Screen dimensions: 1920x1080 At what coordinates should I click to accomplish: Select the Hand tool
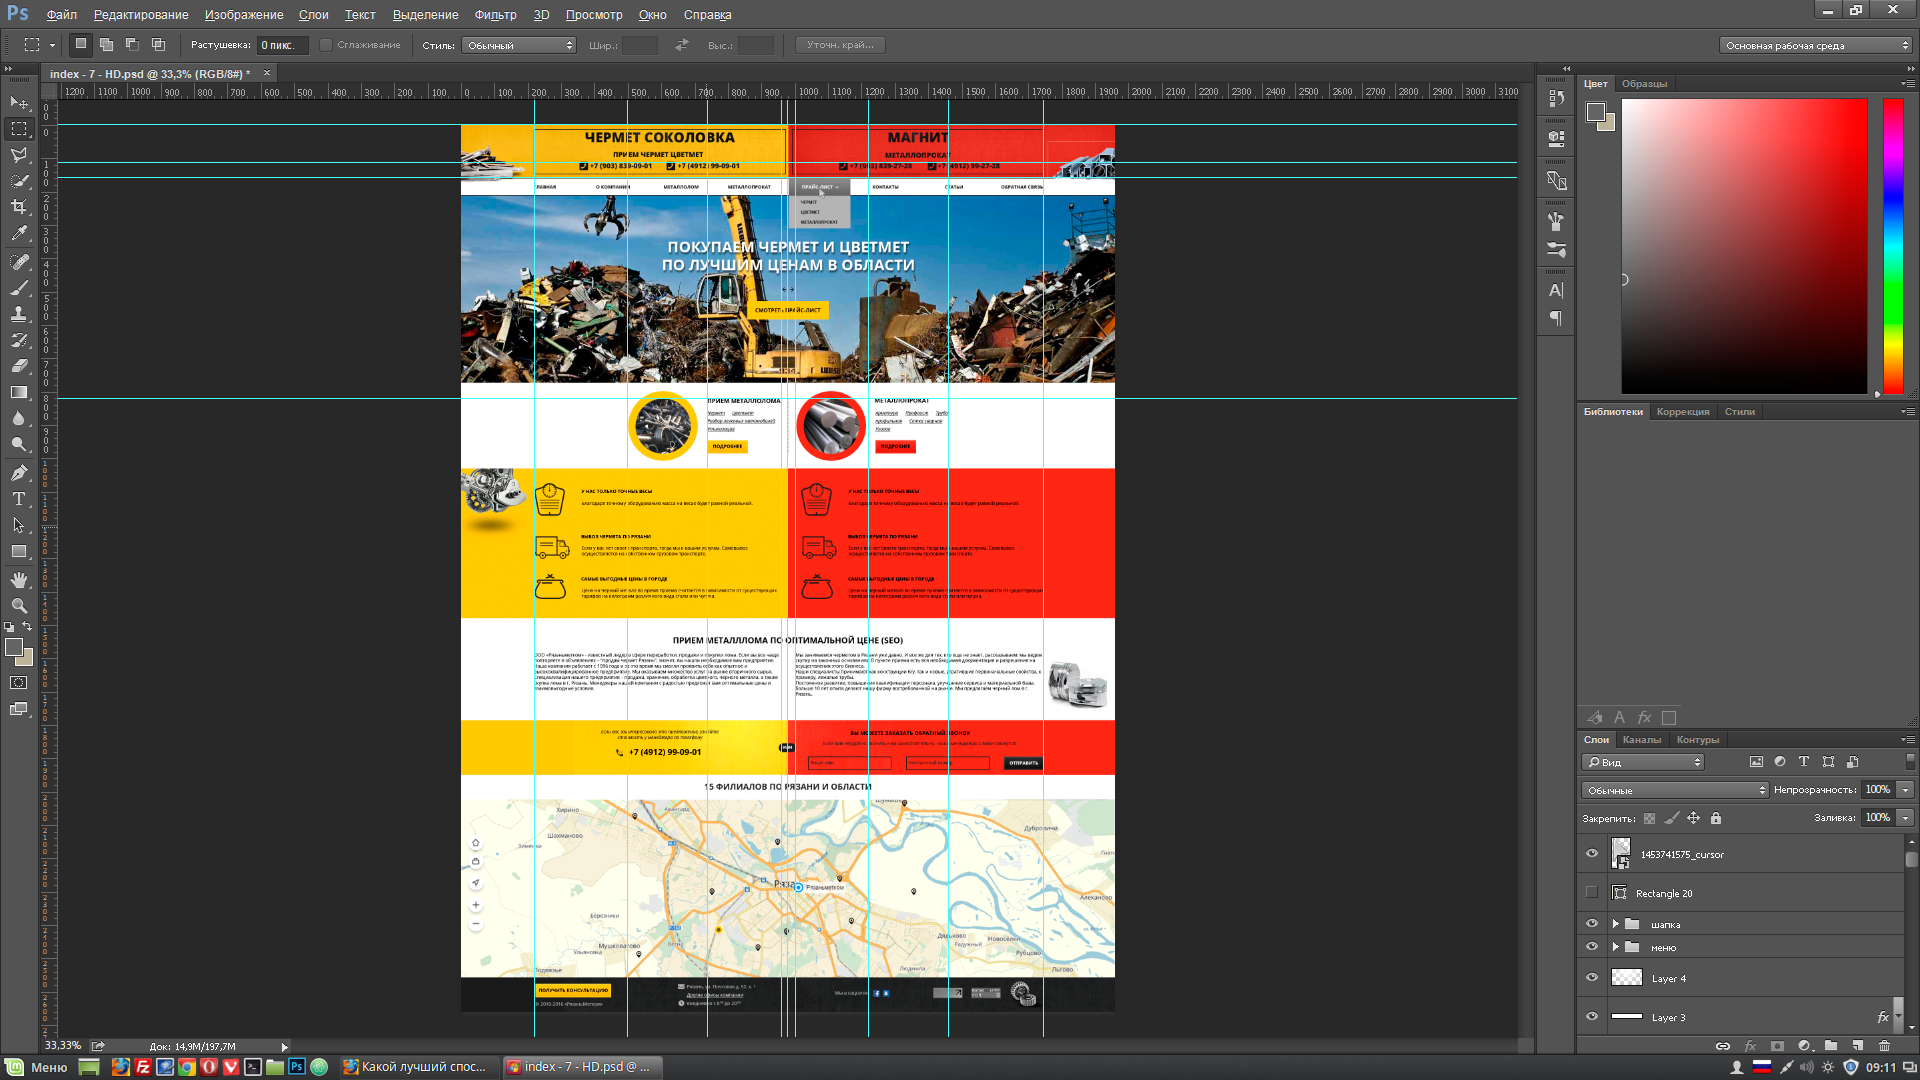(x=19, y=580)
